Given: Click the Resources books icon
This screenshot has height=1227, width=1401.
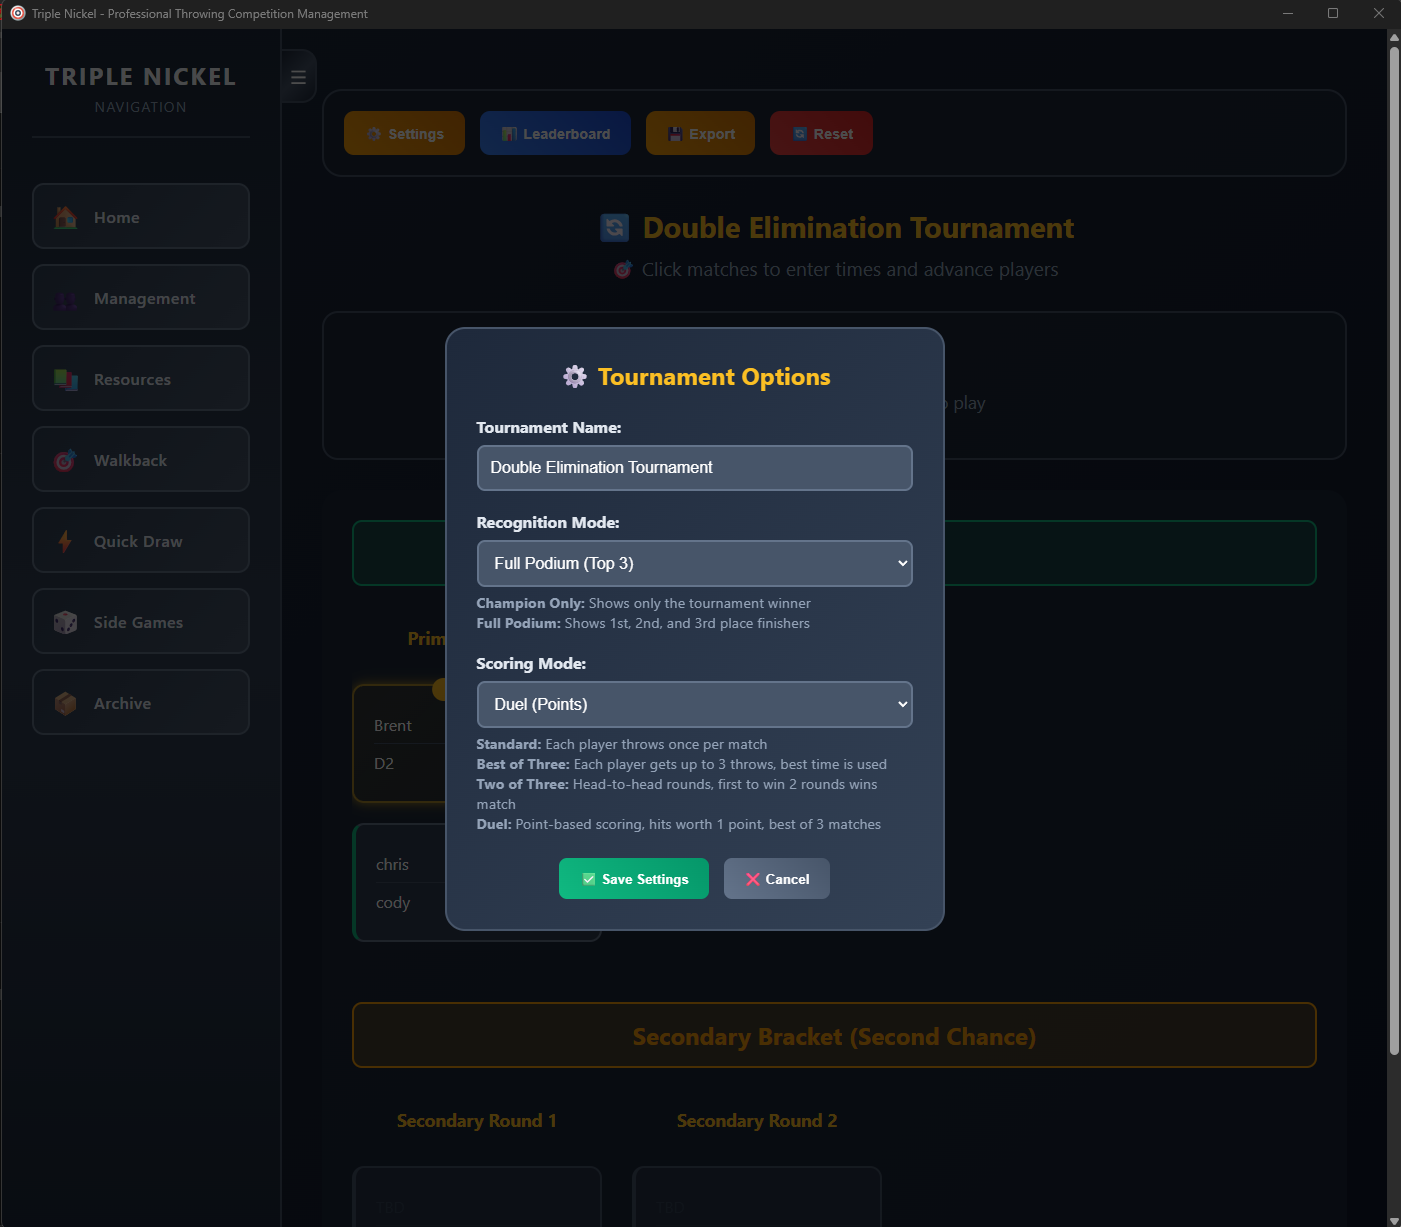Looking at the screenshot, I should pos(66,380).
